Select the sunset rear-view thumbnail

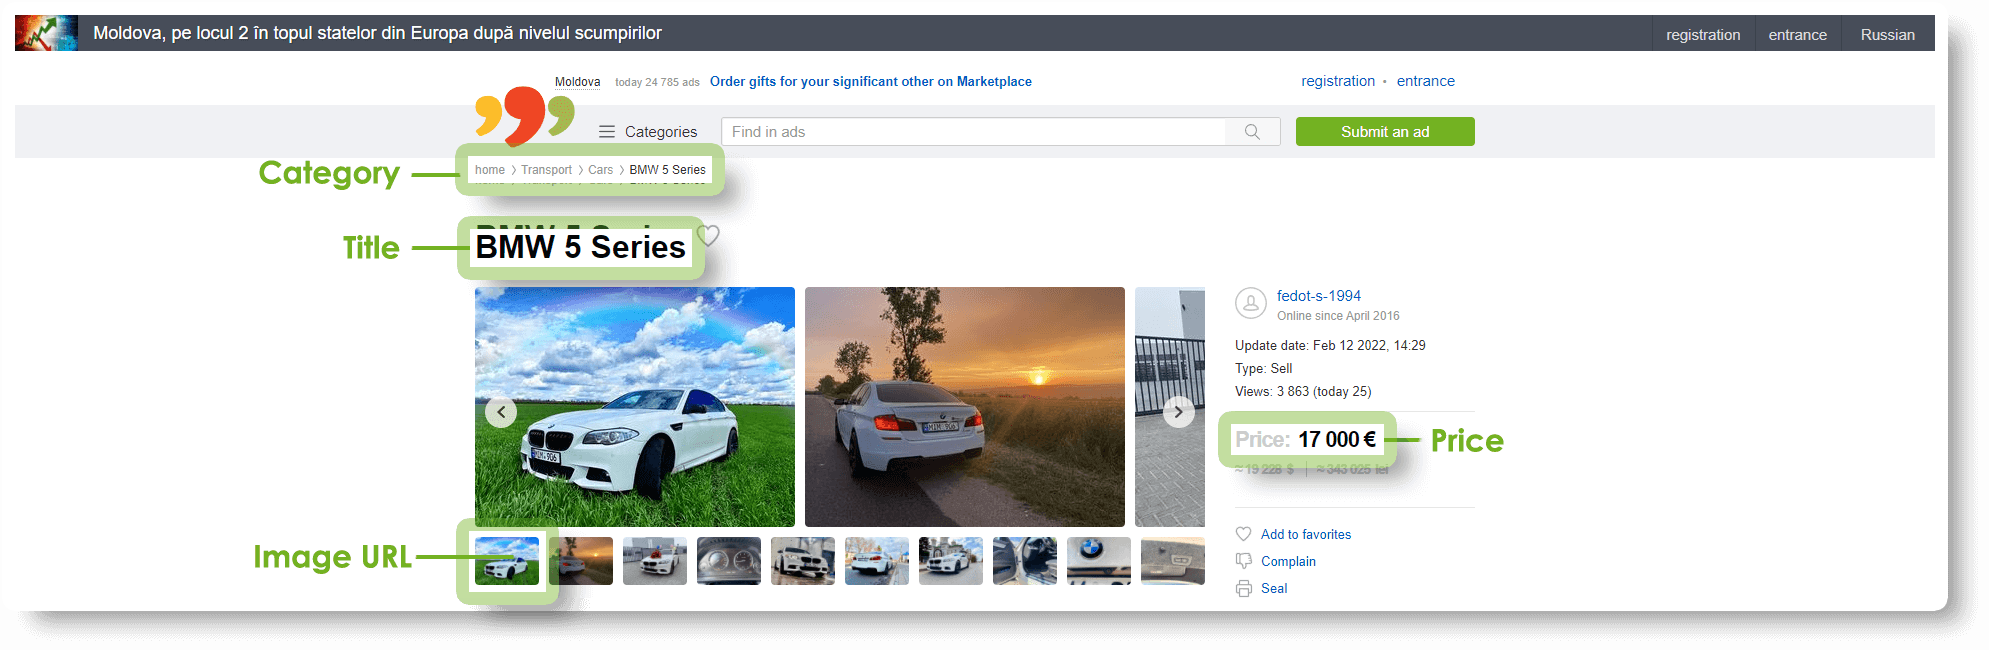581,561
